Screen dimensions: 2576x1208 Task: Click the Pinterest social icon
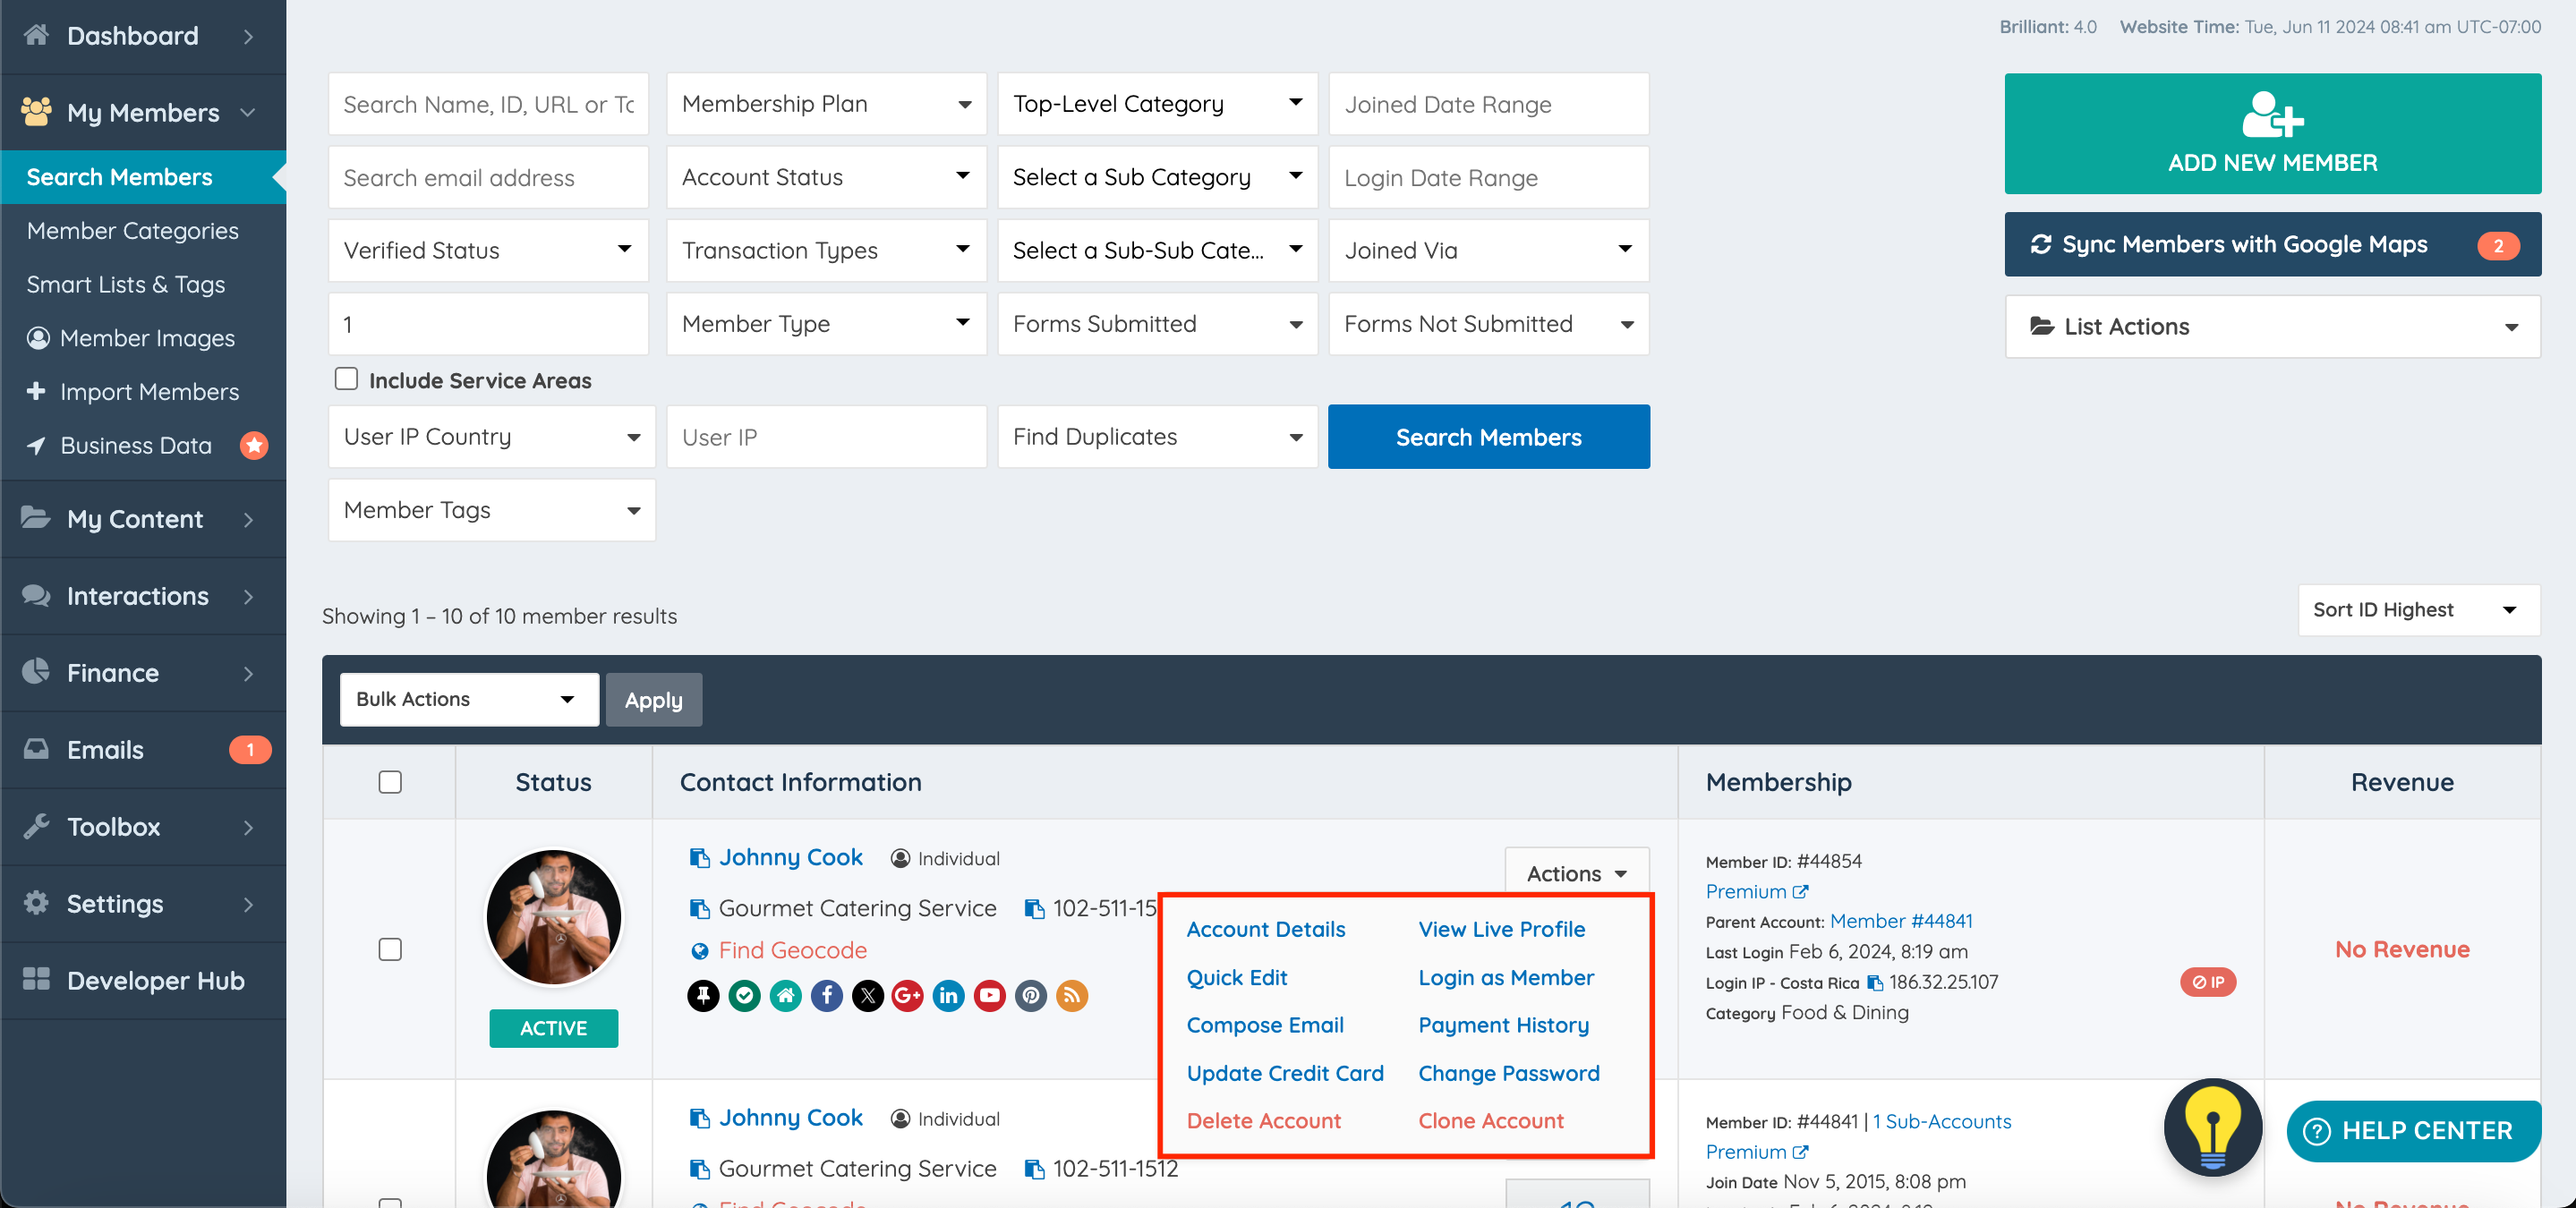1030,995
